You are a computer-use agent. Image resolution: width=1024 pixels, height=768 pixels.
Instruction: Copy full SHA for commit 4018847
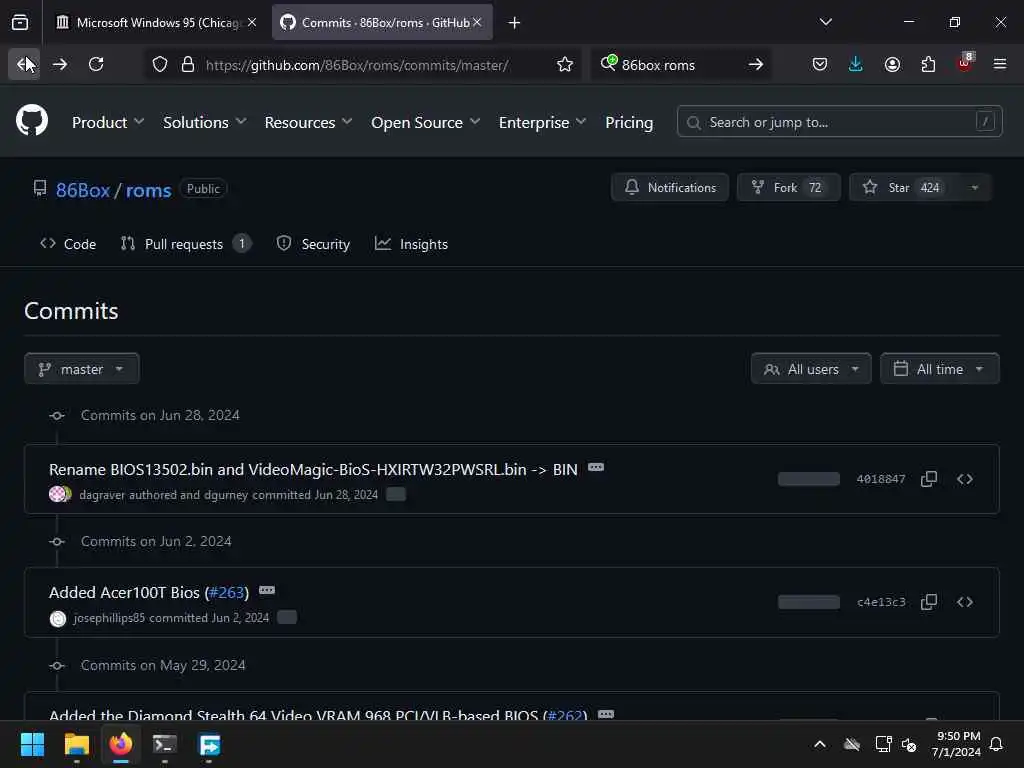[929, 479]
